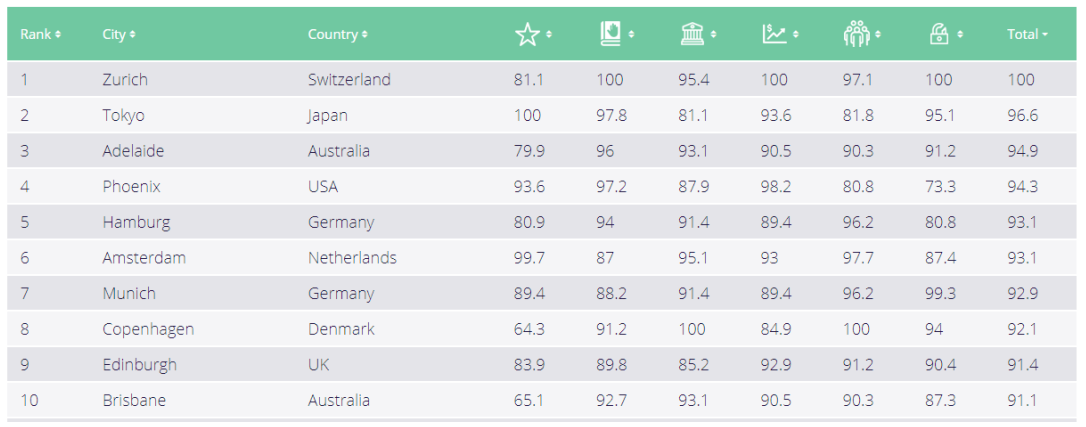Select Netherlands in the Country column
This screenshot has height=427, width=1086.
(x=352, y=258)
